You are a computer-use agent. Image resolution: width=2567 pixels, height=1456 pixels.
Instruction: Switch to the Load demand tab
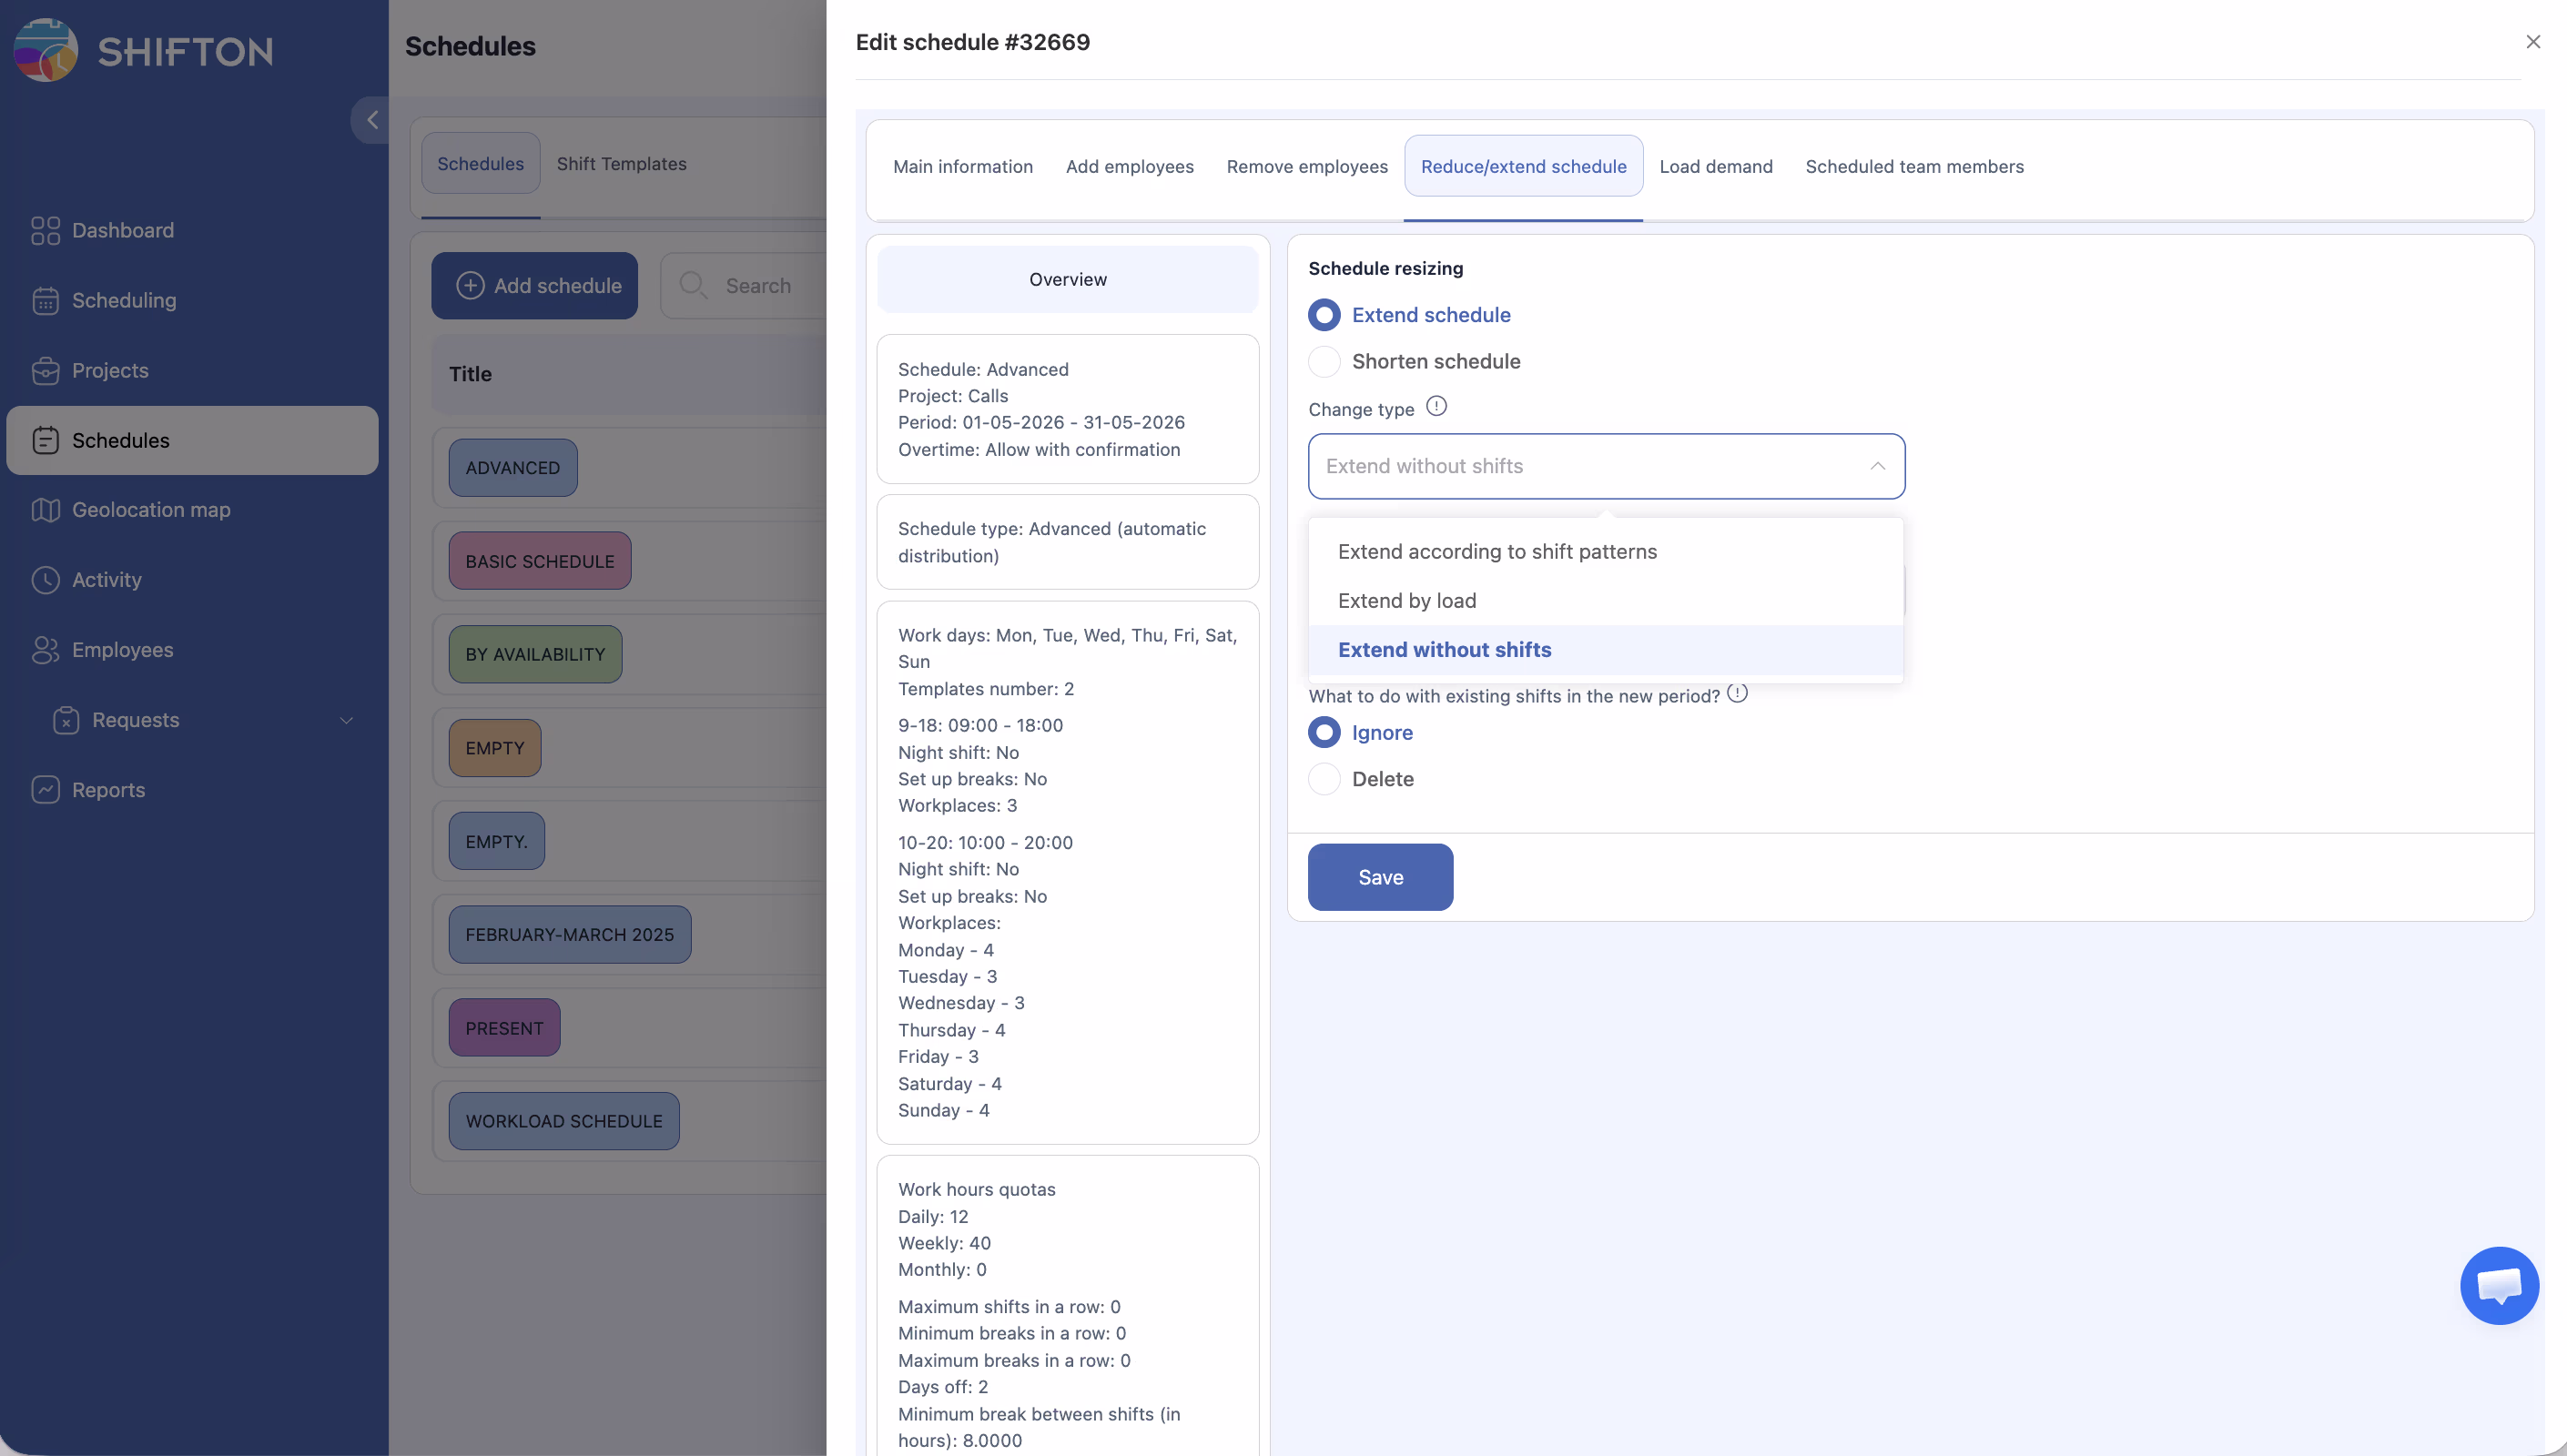coord(1715,166)
